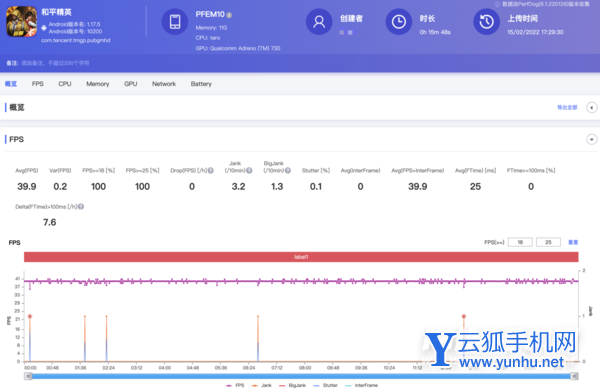This screenshot has width=600, height=389.
Task: Click the package name com.tencent.tmgp.pubgmhd
Action: click(76, 40)
